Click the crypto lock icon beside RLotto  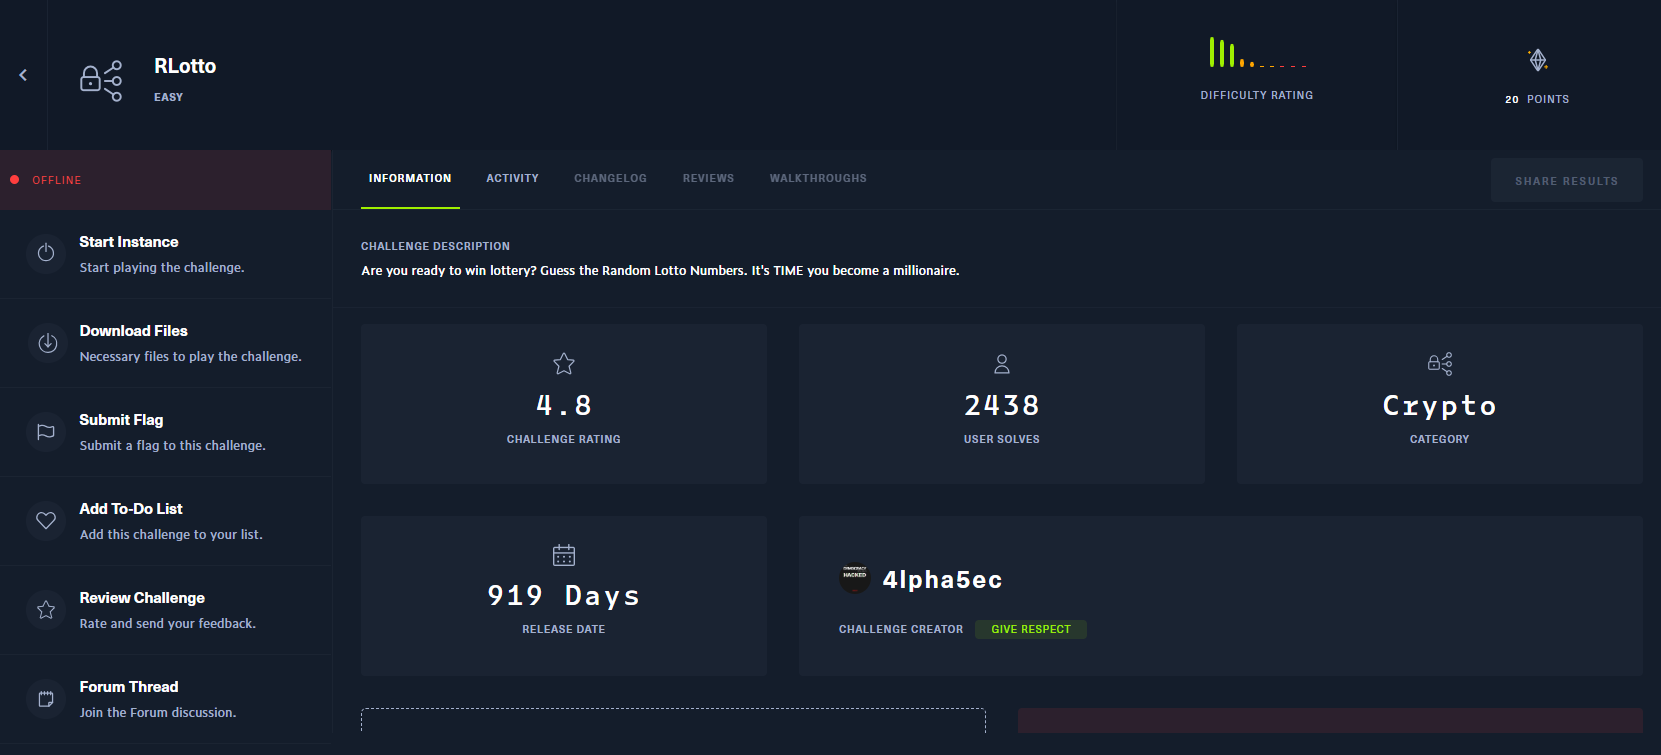[101, 80]
